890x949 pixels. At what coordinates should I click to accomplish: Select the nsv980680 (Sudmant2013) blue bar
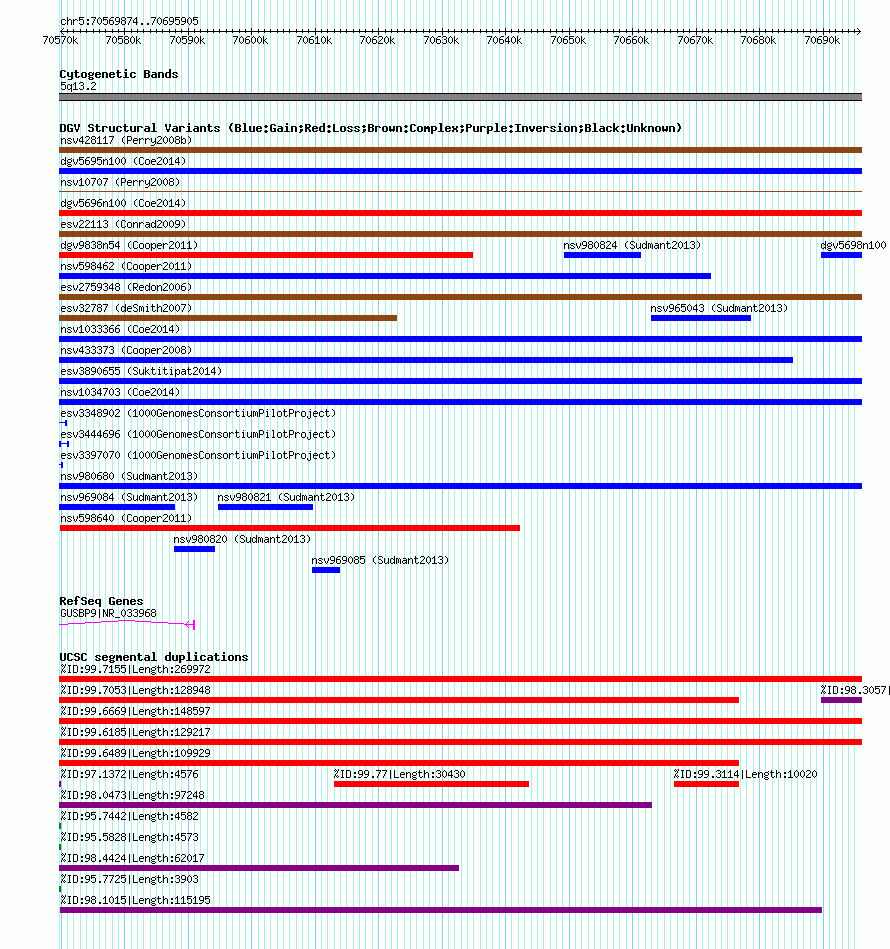tap(460, 486)
